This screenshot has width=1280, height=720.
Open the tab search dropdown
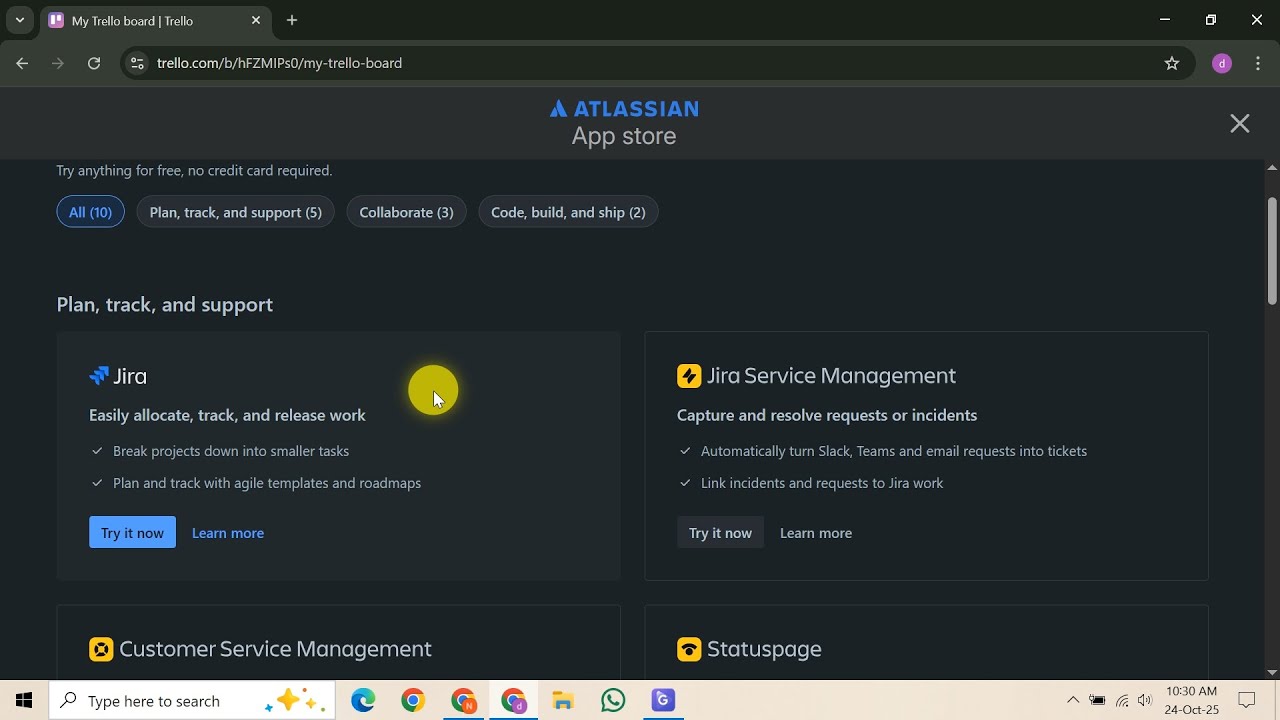tap(19, 20)
